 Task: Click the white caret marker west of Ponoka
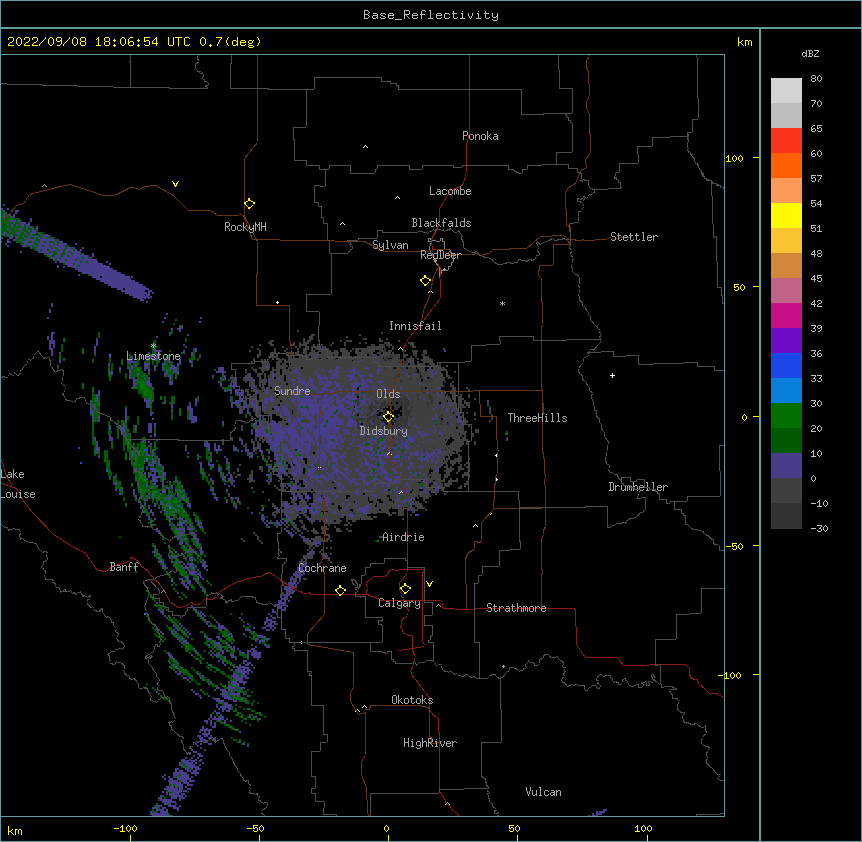(x=365, y=147)
